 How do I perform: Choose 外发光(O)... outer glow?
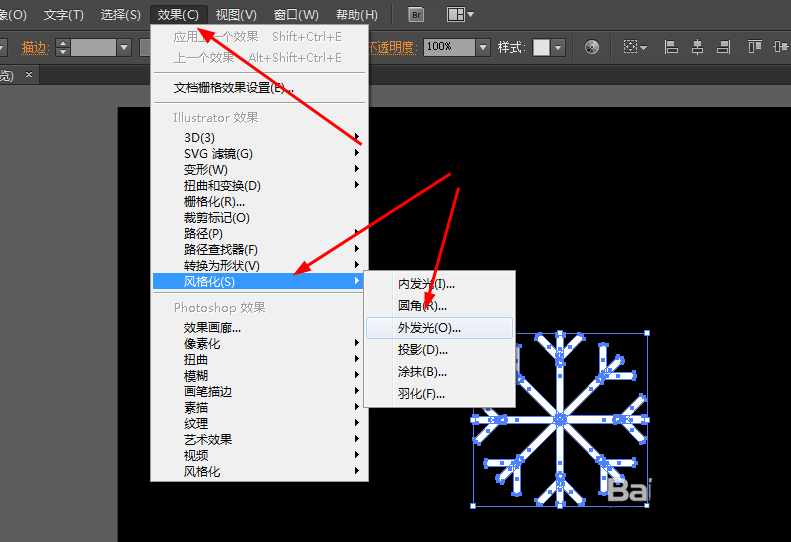[x=439, y=328]
